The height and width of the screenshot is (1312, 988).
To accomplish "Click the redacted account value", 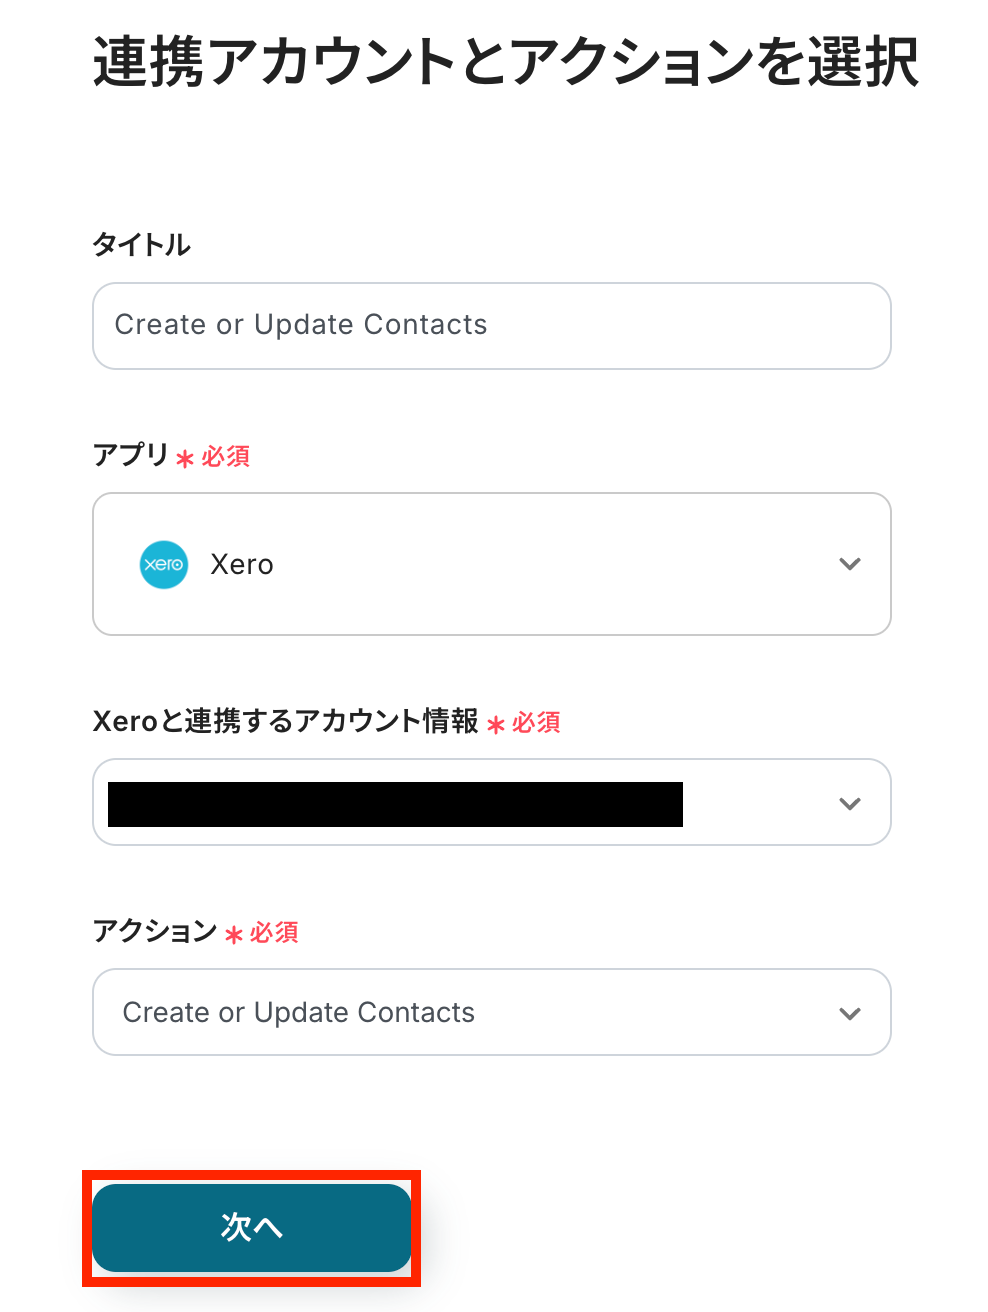I will (395, 804).
